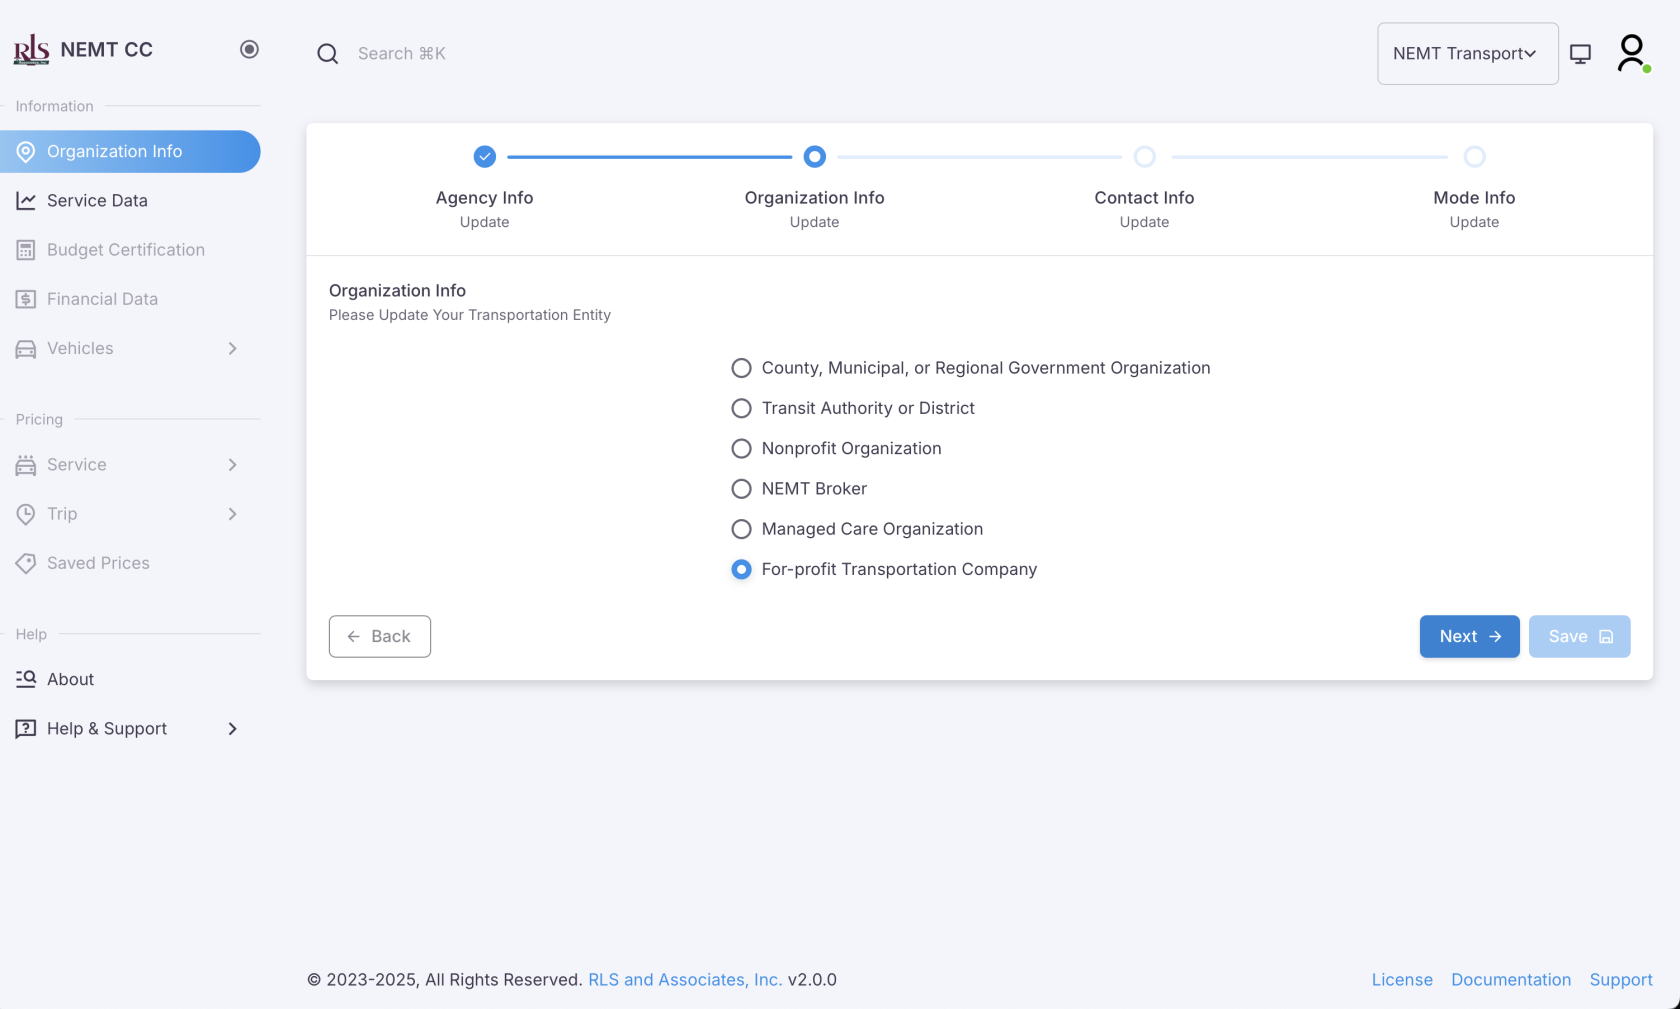This screenshot has width=1680, height=1009.
Task: Open the Documentation link in the footer
Action: [1511, 979]
